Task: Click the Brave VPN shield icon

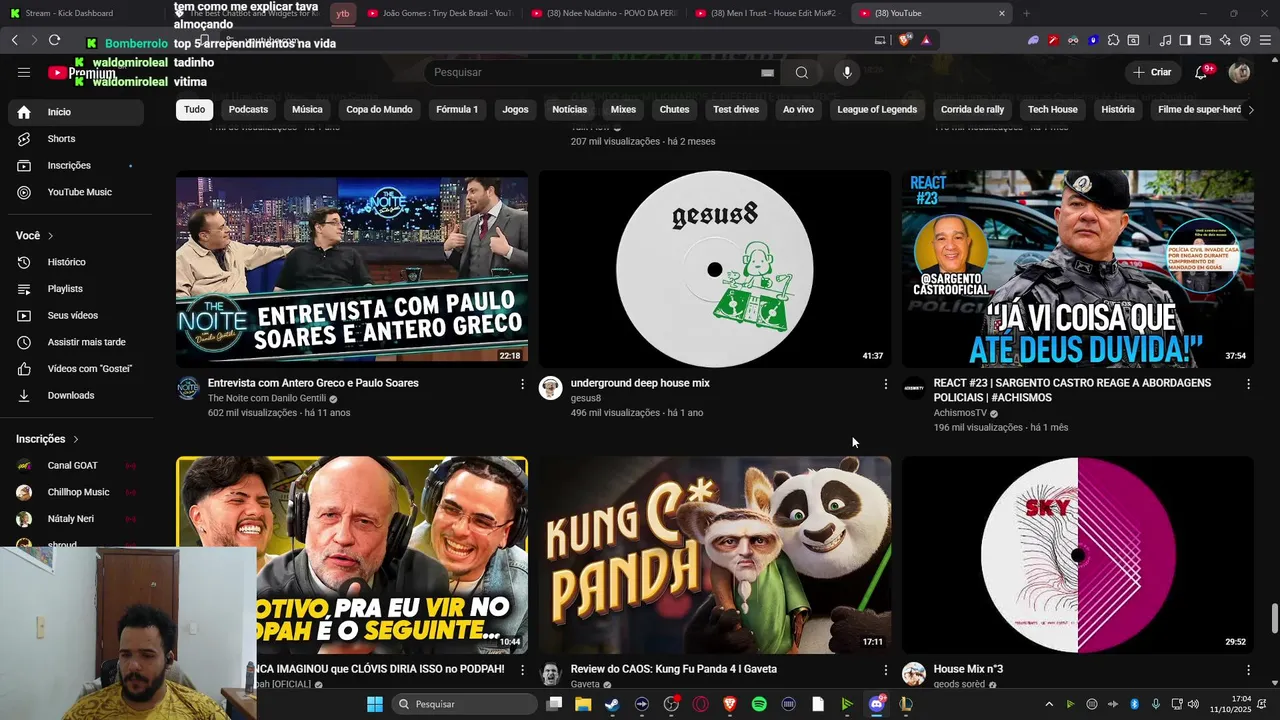Action: [1245, 40]
